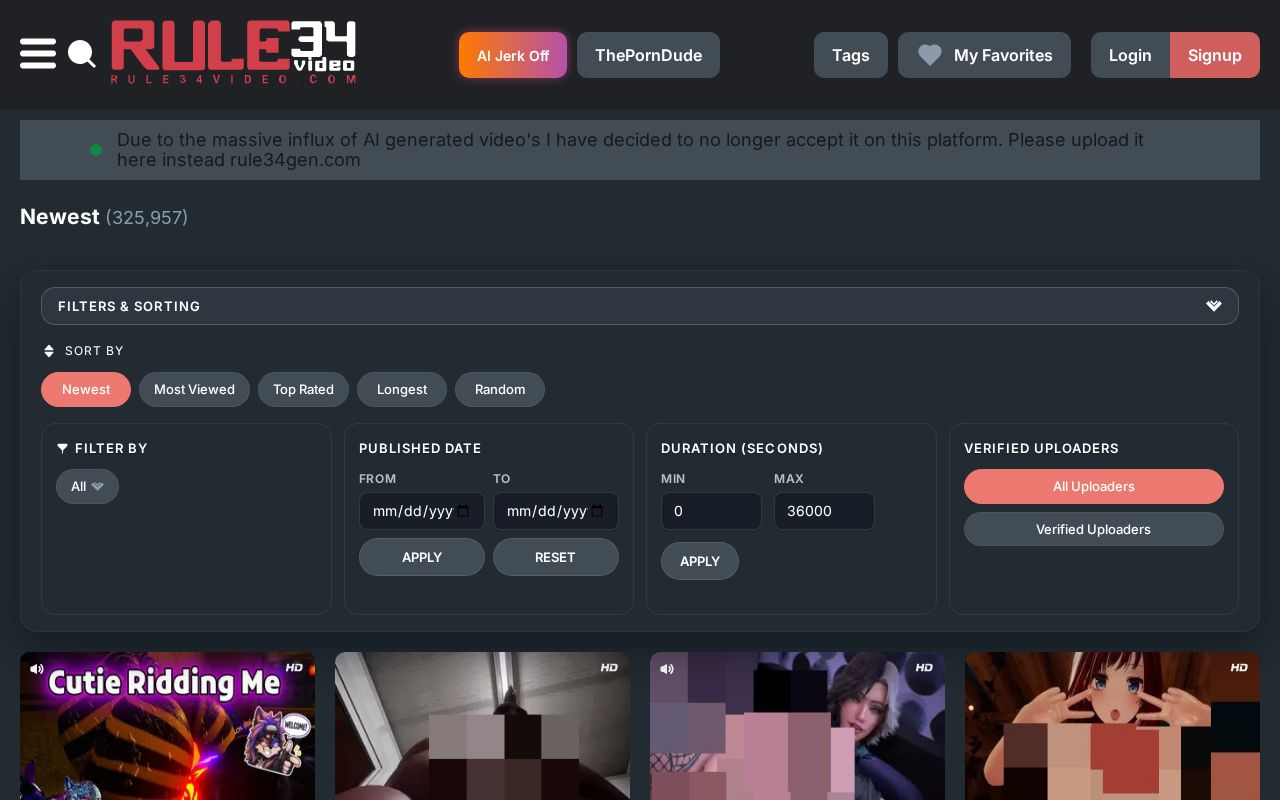Sort videos by Longest
1280x800 pixels.
(x=402, y=390)
